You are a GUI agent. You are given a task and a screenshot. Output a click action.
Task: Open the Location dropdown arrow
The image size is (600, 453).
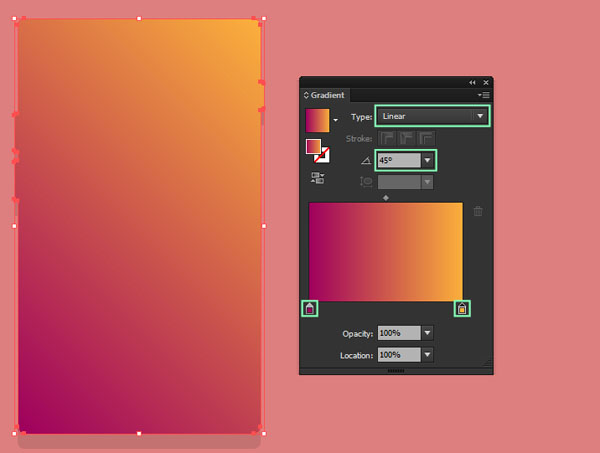[x=427, y=355]
